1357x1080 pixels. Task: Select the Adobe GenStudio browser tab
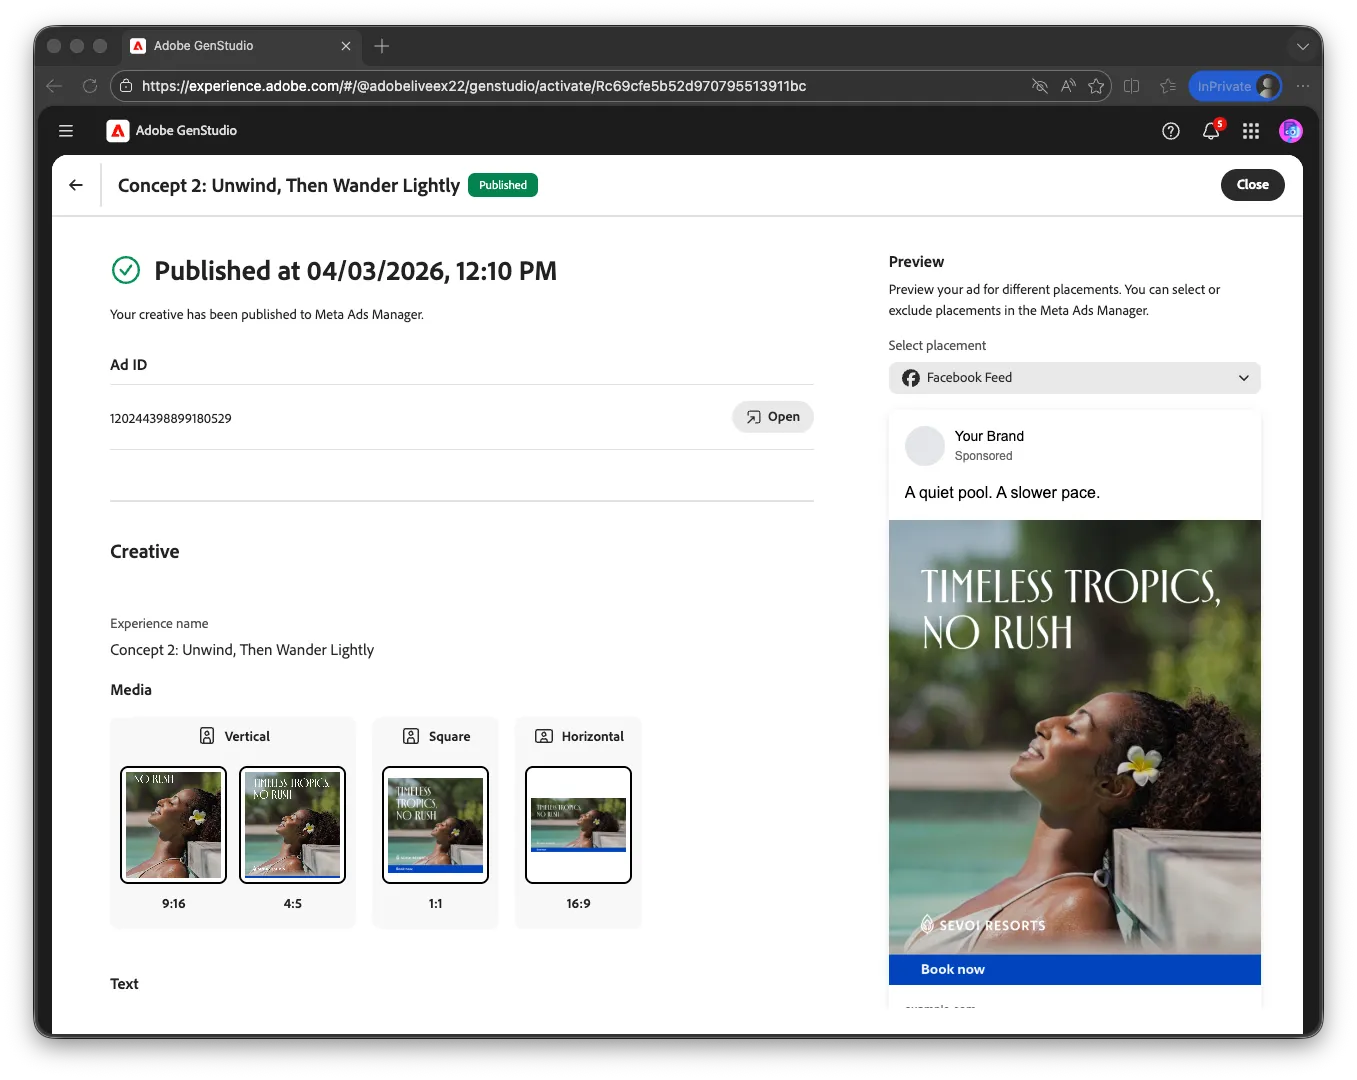pyautogui.click(x=242, y=46)
